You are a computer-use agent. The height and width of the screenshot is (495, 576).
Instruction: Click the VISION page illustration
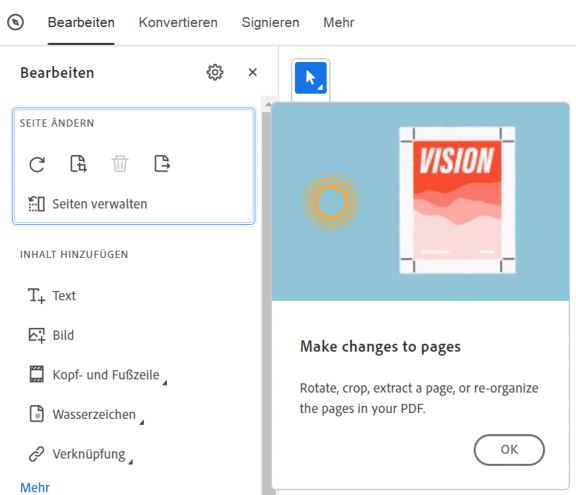[457, 200]
